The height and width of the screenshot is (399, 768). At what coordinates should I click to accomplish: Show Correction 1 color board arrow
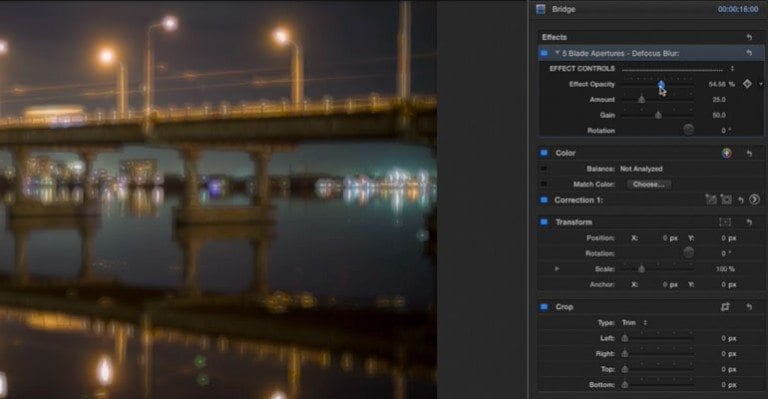point(754,200)
